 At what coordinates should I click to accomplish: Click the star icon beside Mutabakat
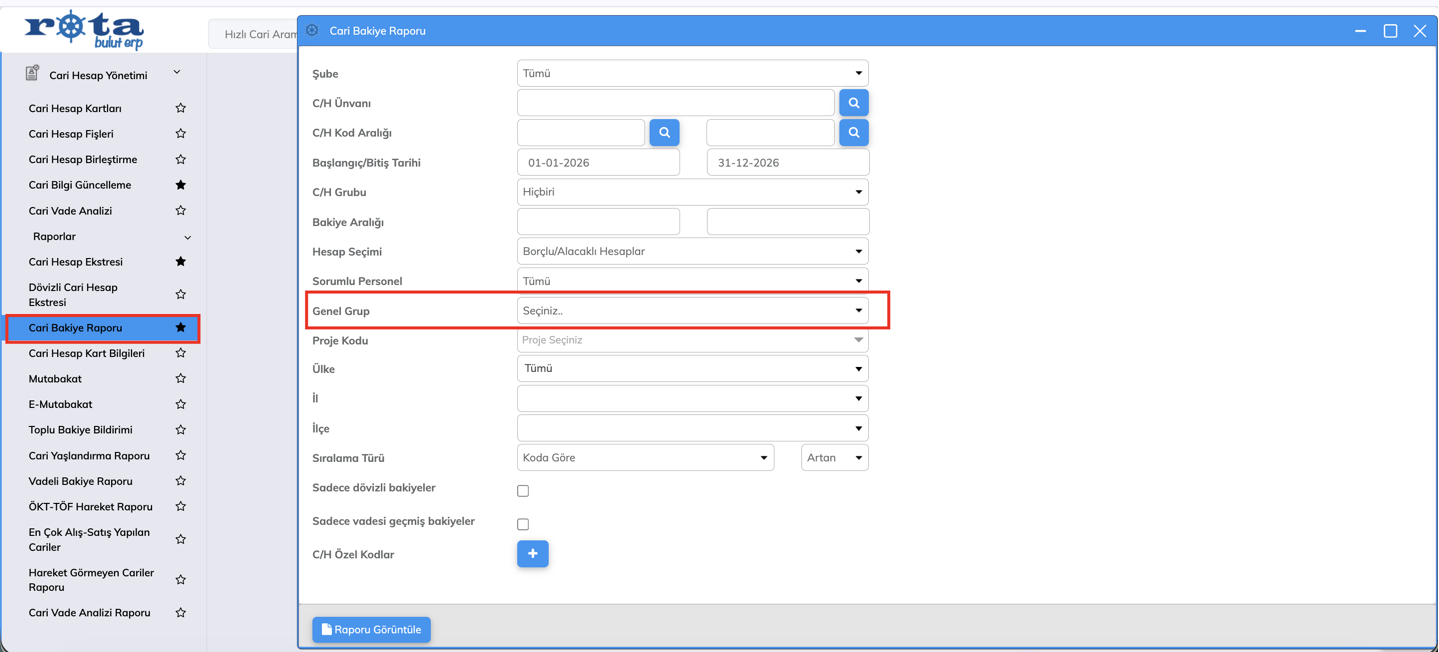coord(181,379)
